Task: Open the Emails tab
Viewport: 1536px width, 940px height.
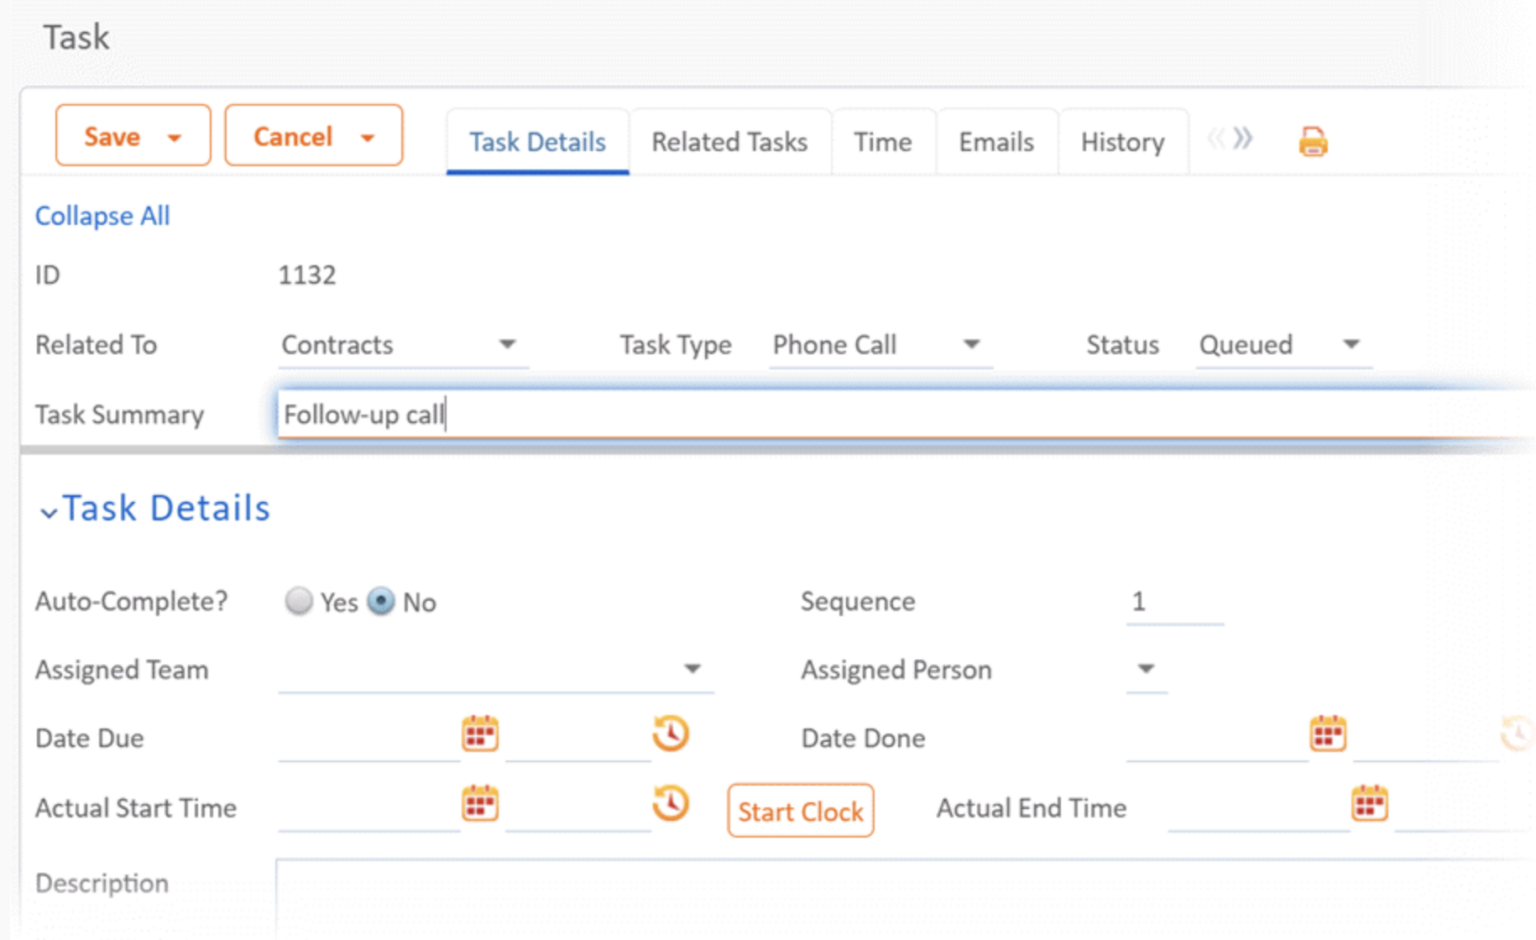Action: point(996,141)
